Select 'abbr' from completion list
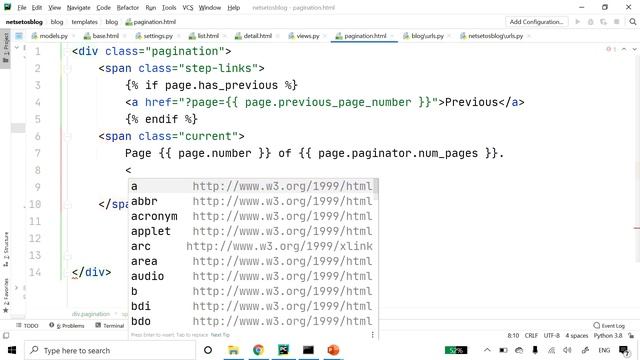 pyautogui.click(x=251, y=201)
